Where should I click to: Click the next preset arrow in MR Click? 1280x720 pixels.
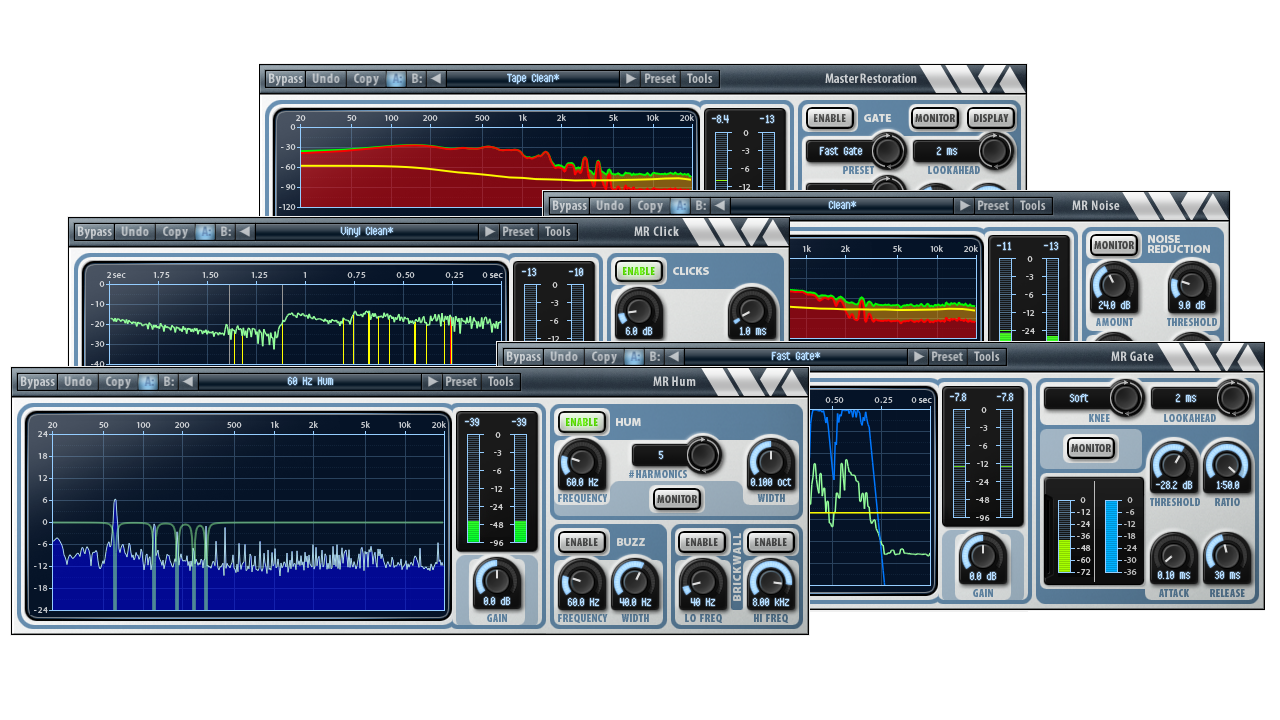(x=490, y=231)
